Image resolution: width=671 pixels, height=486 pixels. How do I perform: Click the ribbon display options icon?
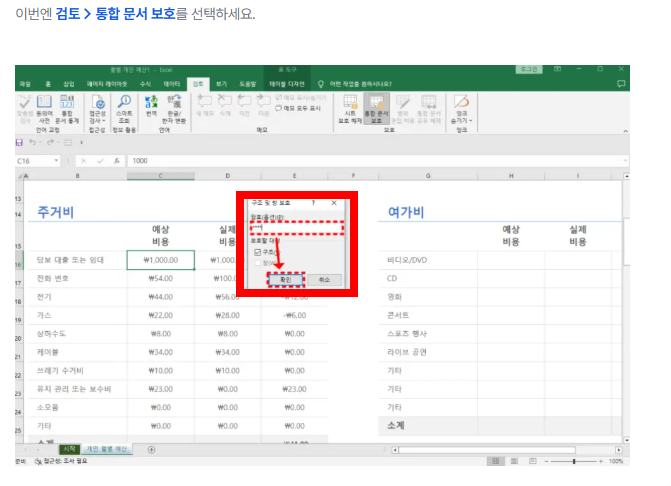click(x=557, y=69)
